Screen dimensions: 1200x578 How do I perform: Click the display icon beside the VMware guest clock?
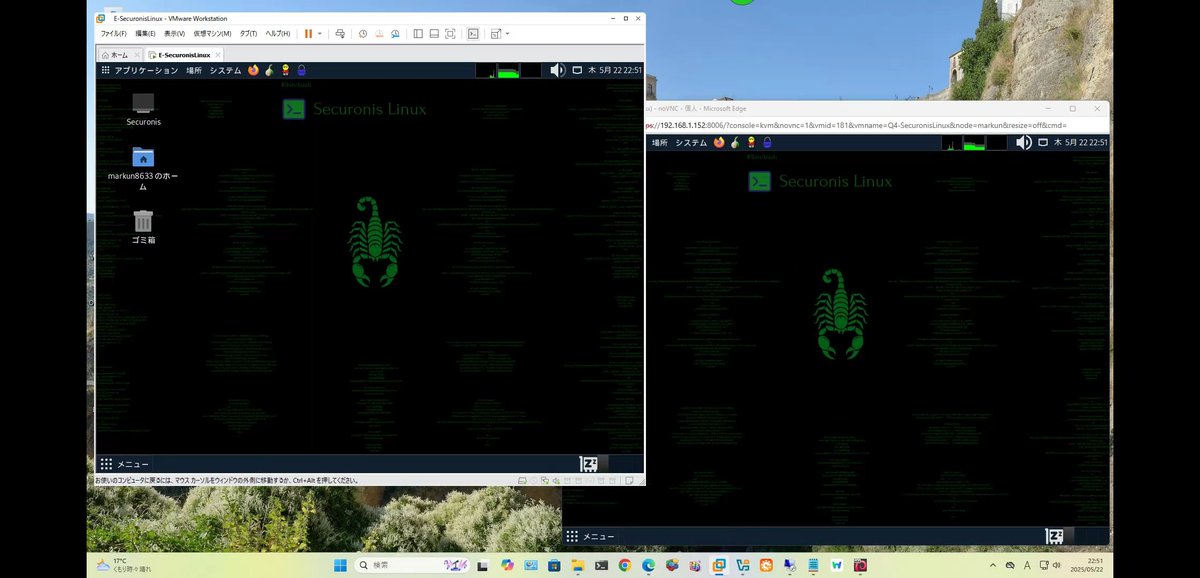click(577, 70)
